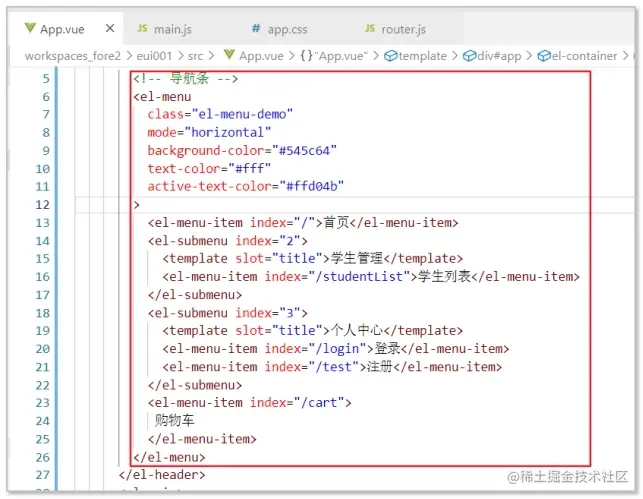This screenshot has height=499, width=643.
Task: Click the JS icon on the main.js tab
Action: (142, 28)
